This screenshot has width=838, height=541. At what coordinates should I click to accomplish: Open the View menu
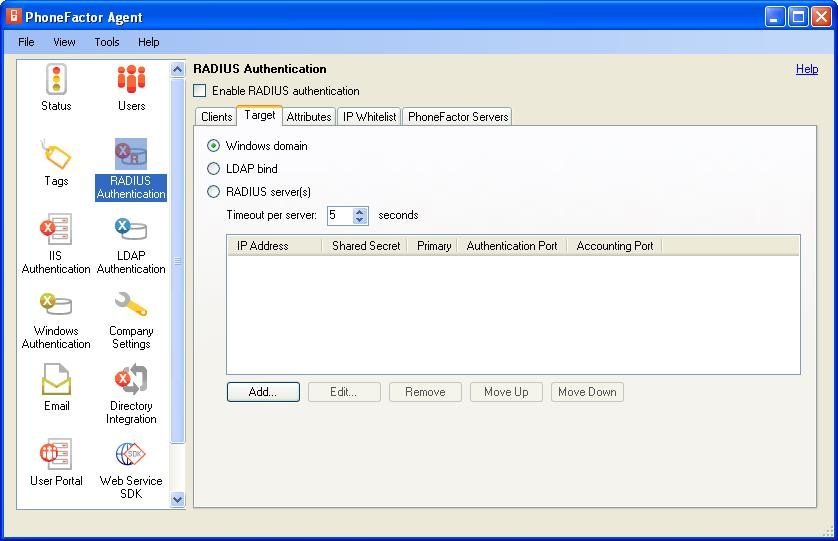point(64,42)
